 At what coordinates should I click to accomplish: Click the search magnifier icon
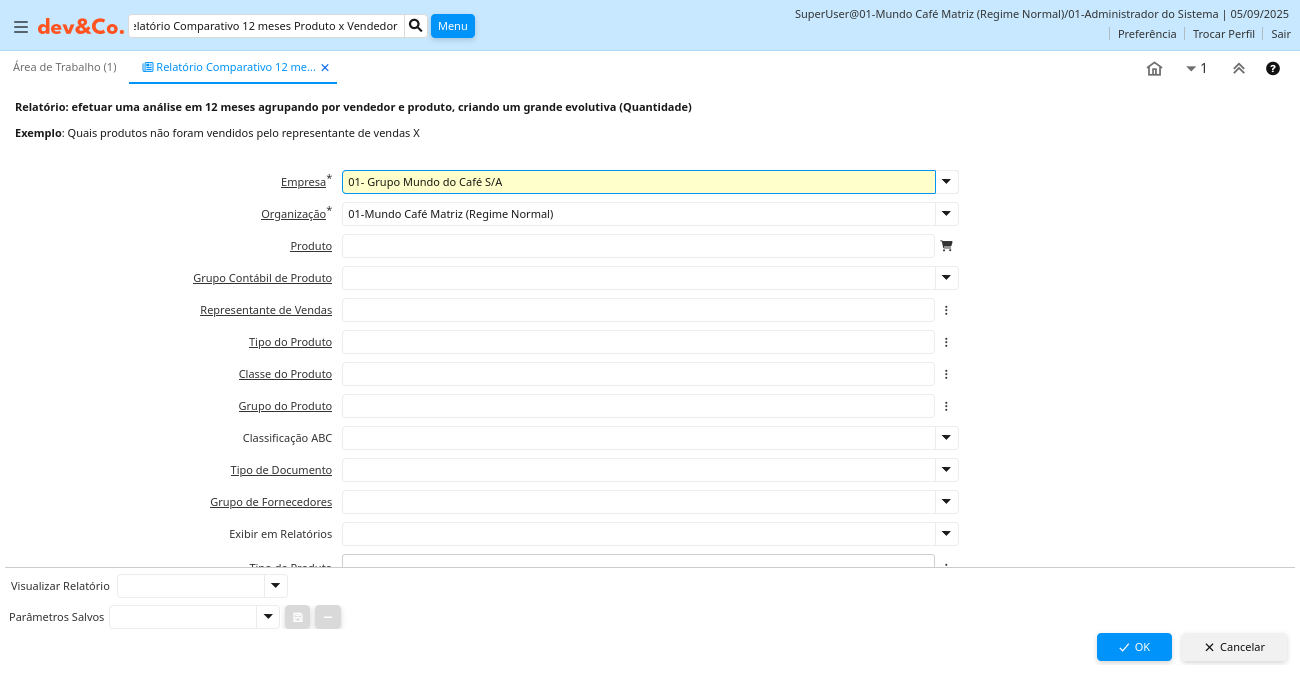click(416, 26)
